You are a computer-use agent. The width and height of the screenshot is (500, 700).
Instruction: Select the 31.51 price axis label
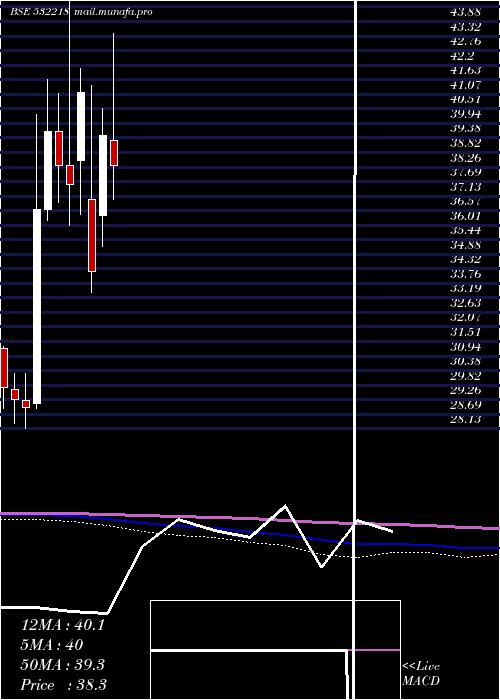tap(466, 333)
